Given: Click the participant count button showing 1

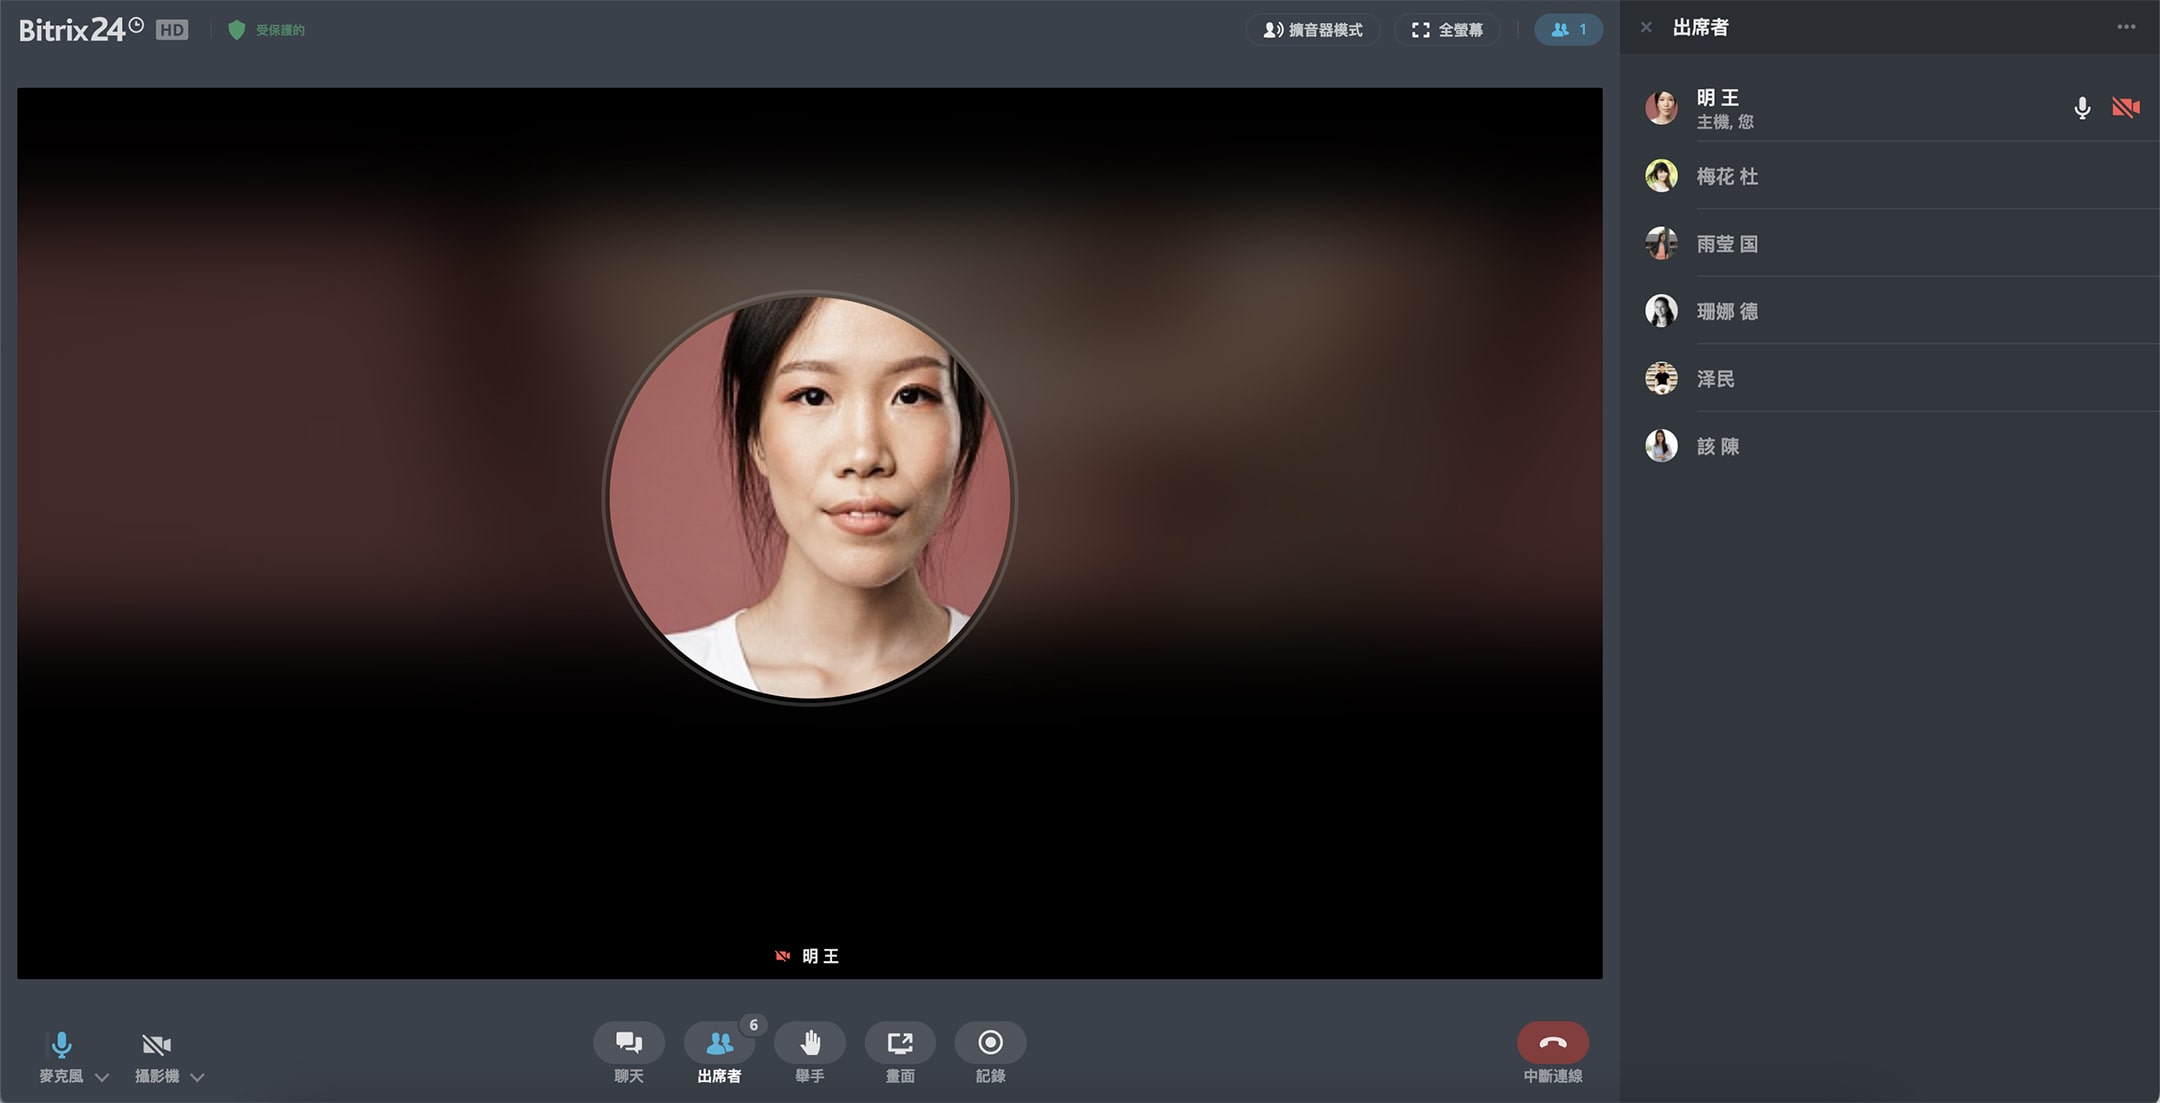Looking at the screenshot, I should tap(1568, 30).
